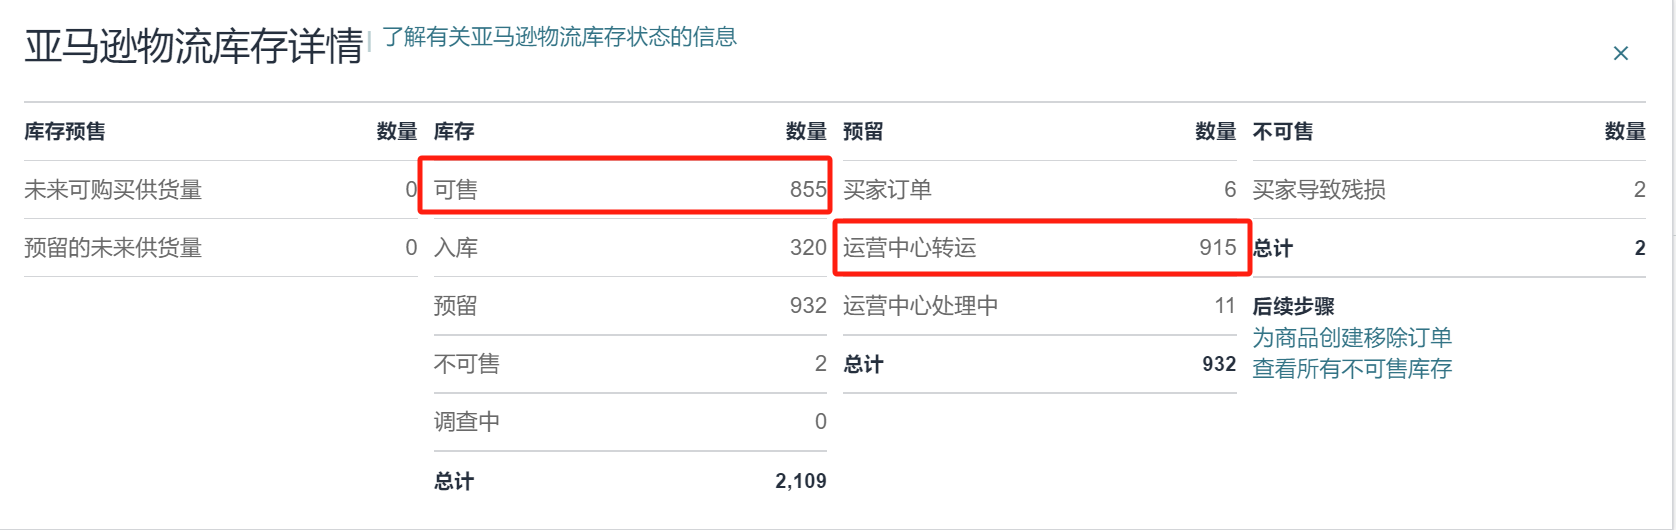Click the 买家导致残损 row

1449,189
